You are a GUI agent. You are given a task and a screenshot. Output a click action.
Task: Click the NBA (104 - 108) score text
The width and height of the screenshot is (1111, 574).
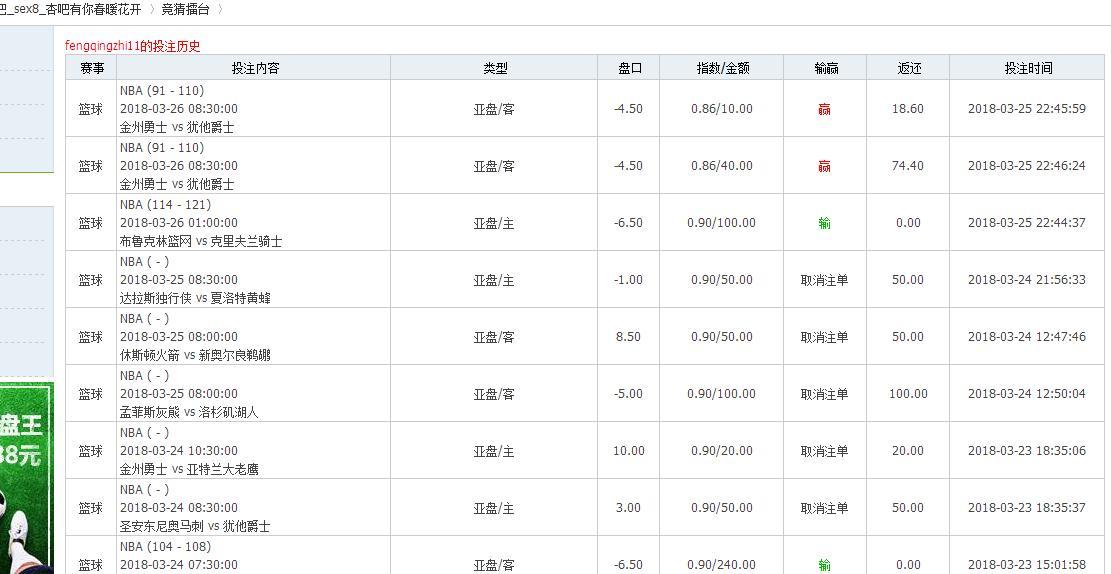(x=165, y=546)
